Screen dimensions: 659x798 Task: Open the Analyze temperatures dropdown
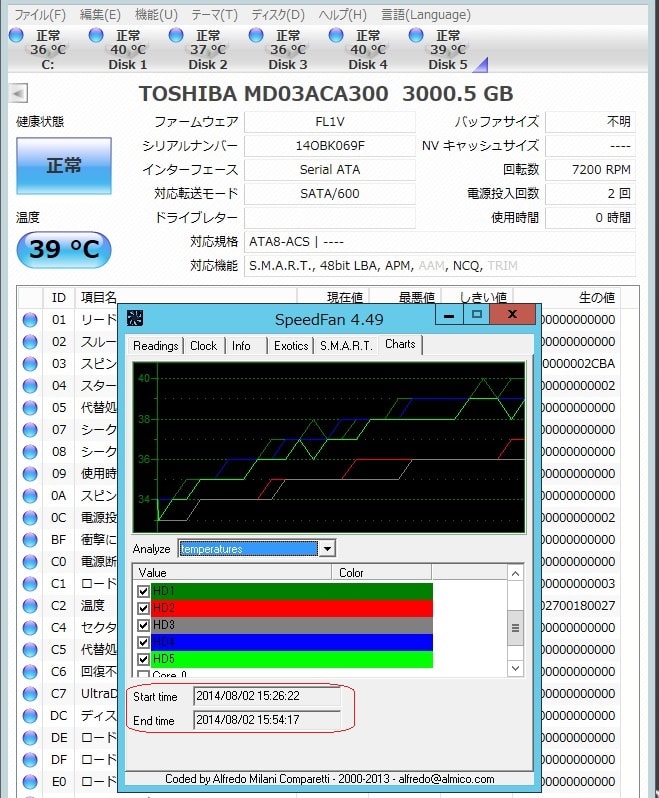click(327, 549)
